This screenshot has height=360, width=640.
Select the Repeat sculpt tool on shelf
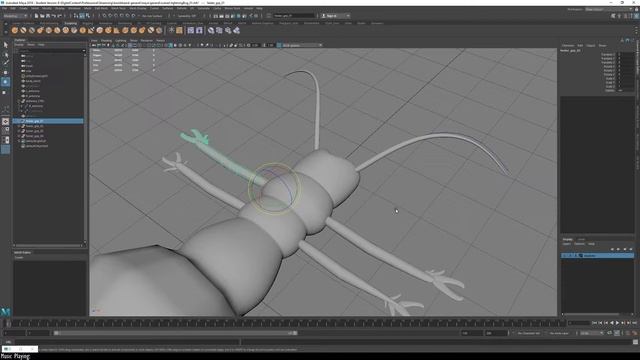pos(83,30)
